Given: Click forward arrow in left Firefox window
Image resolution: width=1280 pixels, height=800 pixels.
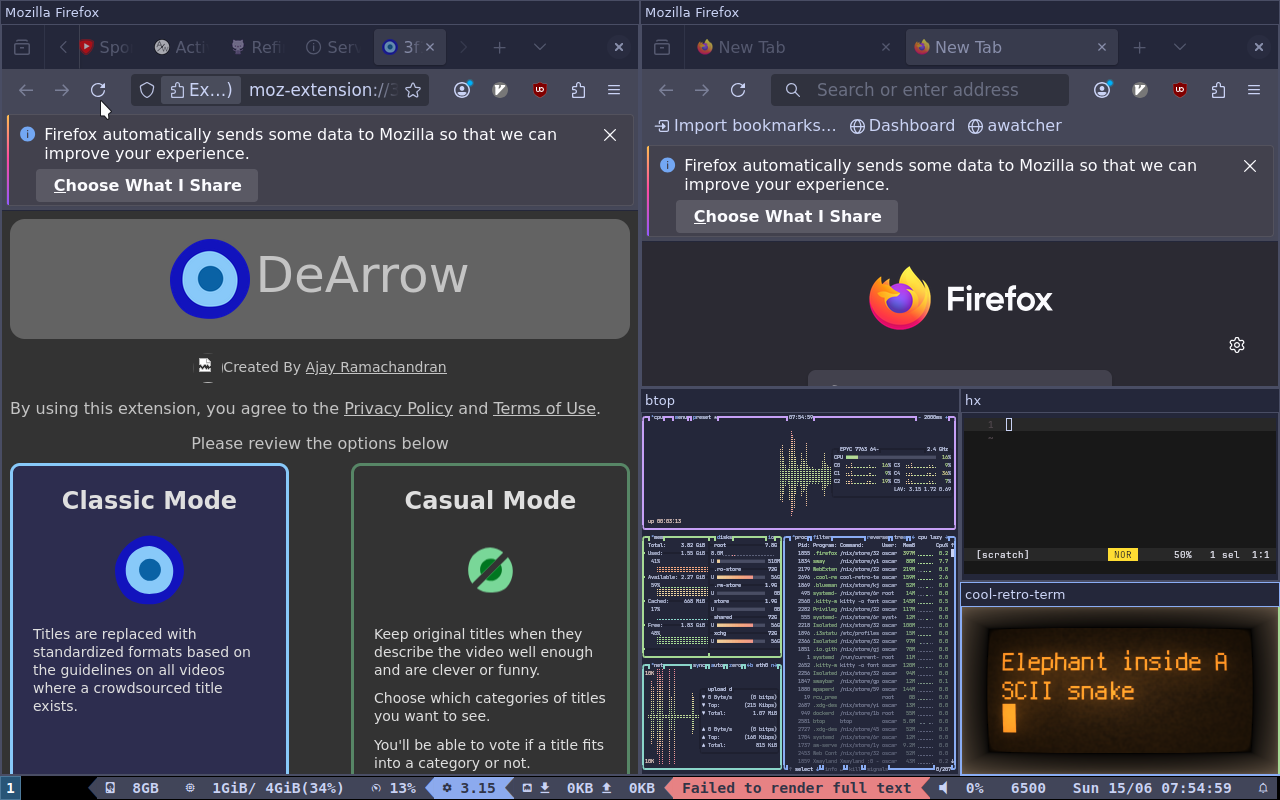Looking at the screenshot, I should [62, 90].
